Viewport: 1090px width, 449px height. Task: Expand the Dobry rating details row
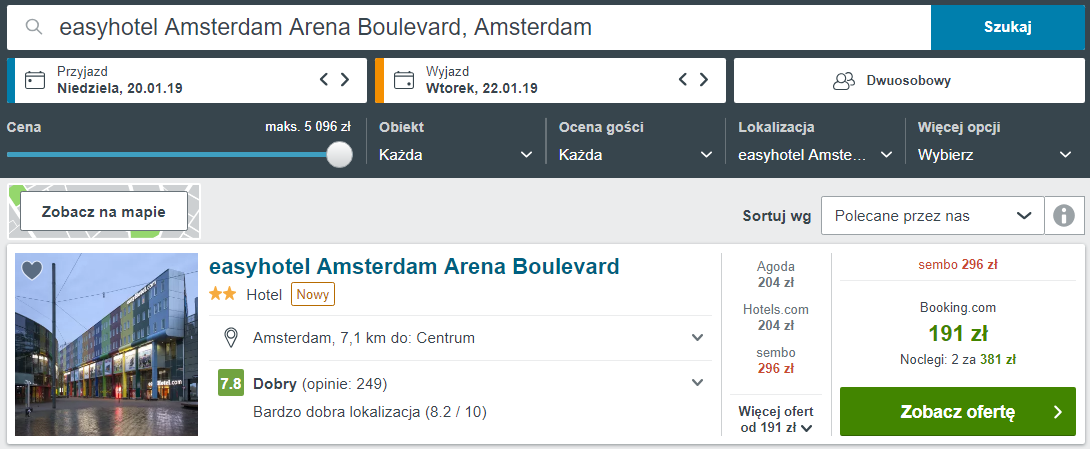[x=698, y=383]
